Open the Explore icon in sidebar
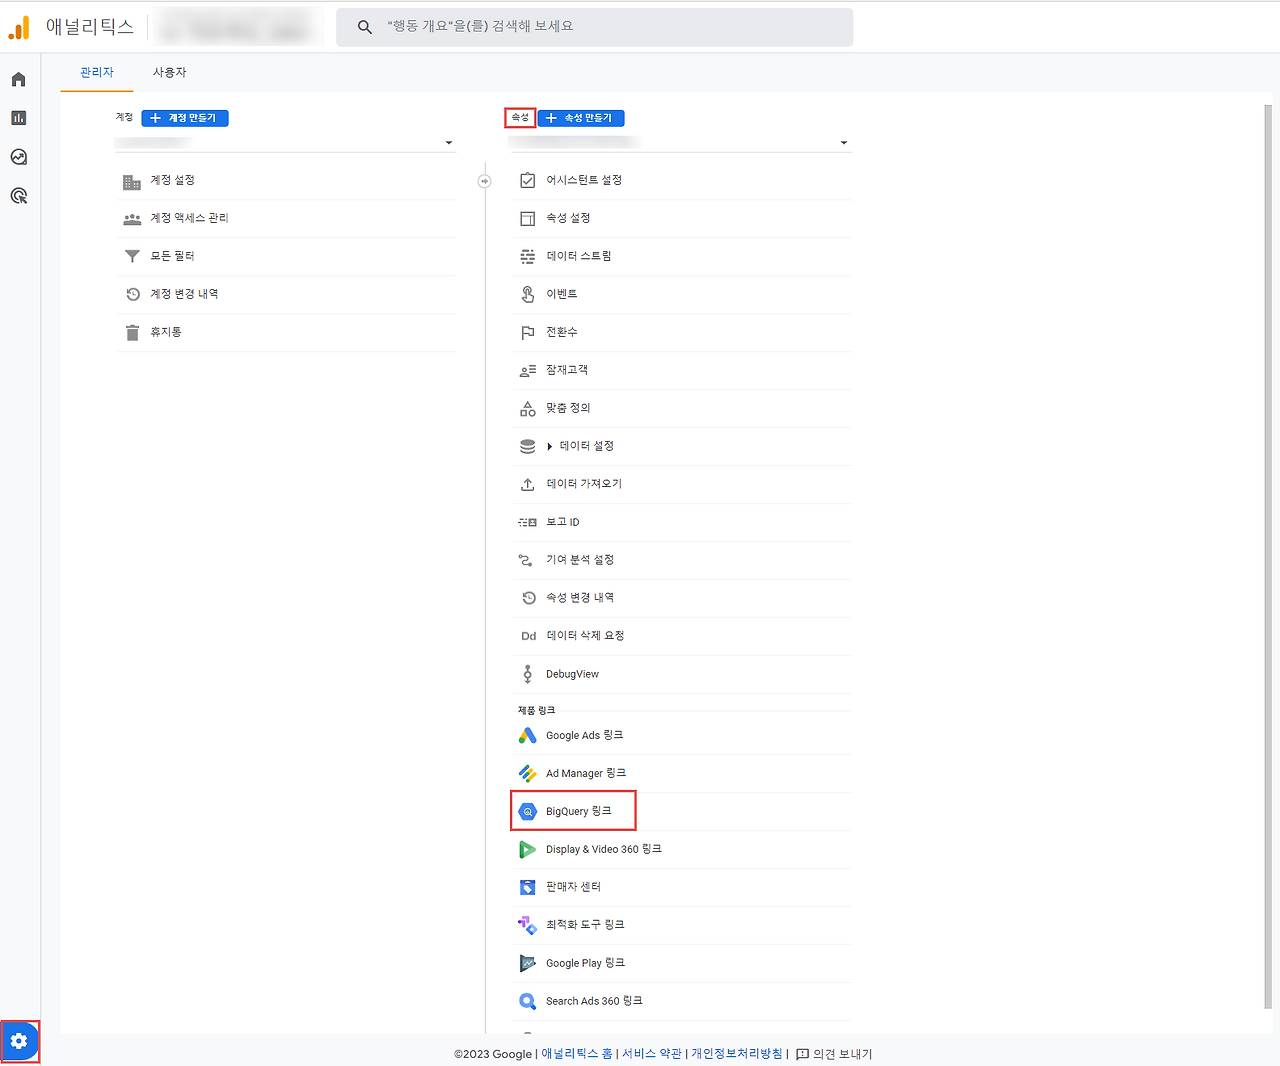 pos(19,157)
